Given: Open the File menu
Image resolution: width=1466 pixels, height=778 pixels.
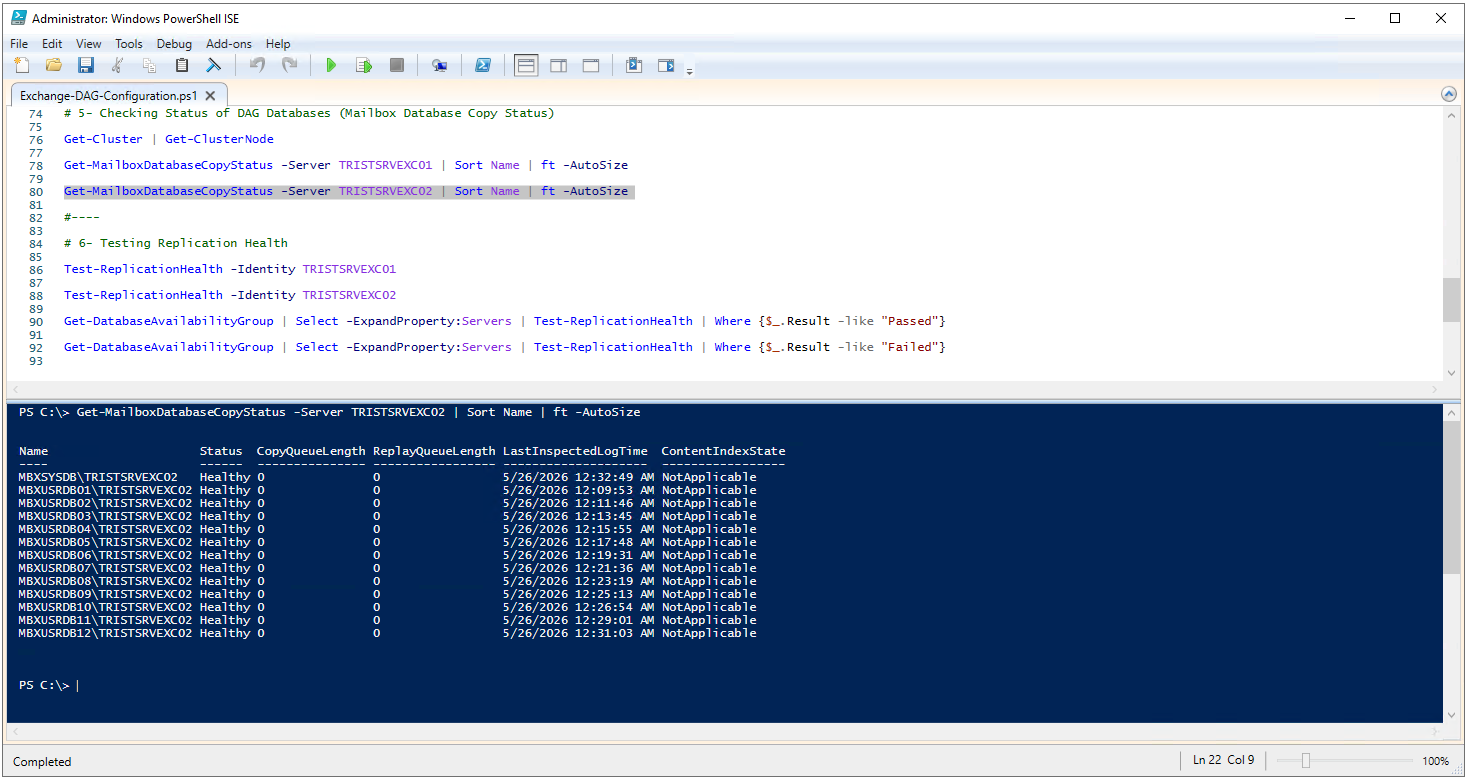Looking at the screenshot, I should (x=19, y=44).
